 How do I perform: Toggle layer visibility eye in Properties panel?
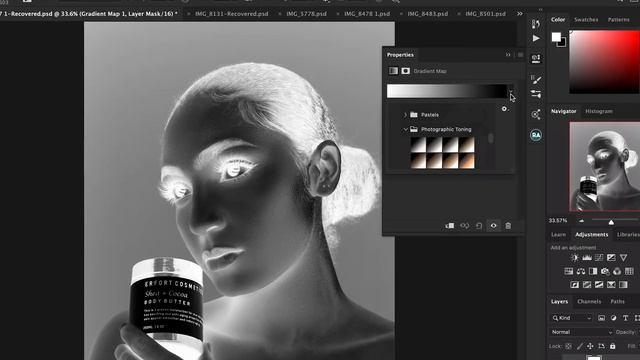click(x=493, y=226)
